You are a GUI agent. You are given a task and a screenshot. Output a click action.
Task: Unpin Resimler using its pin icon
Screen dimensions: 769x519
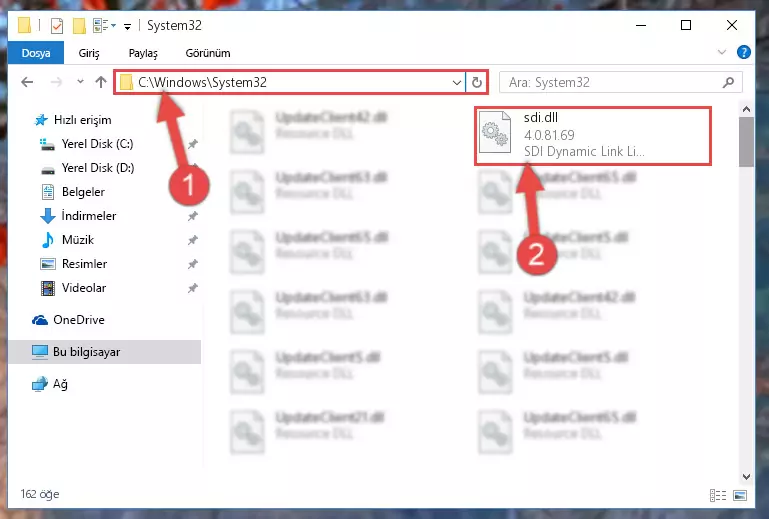pyautogui.click(x=193, y=264)
